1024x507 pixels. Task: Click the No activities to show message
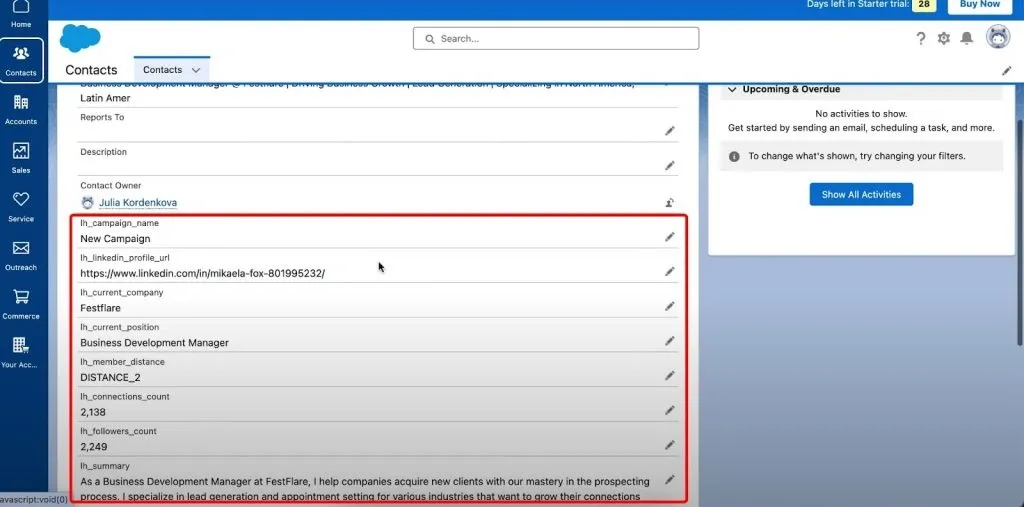861,114
